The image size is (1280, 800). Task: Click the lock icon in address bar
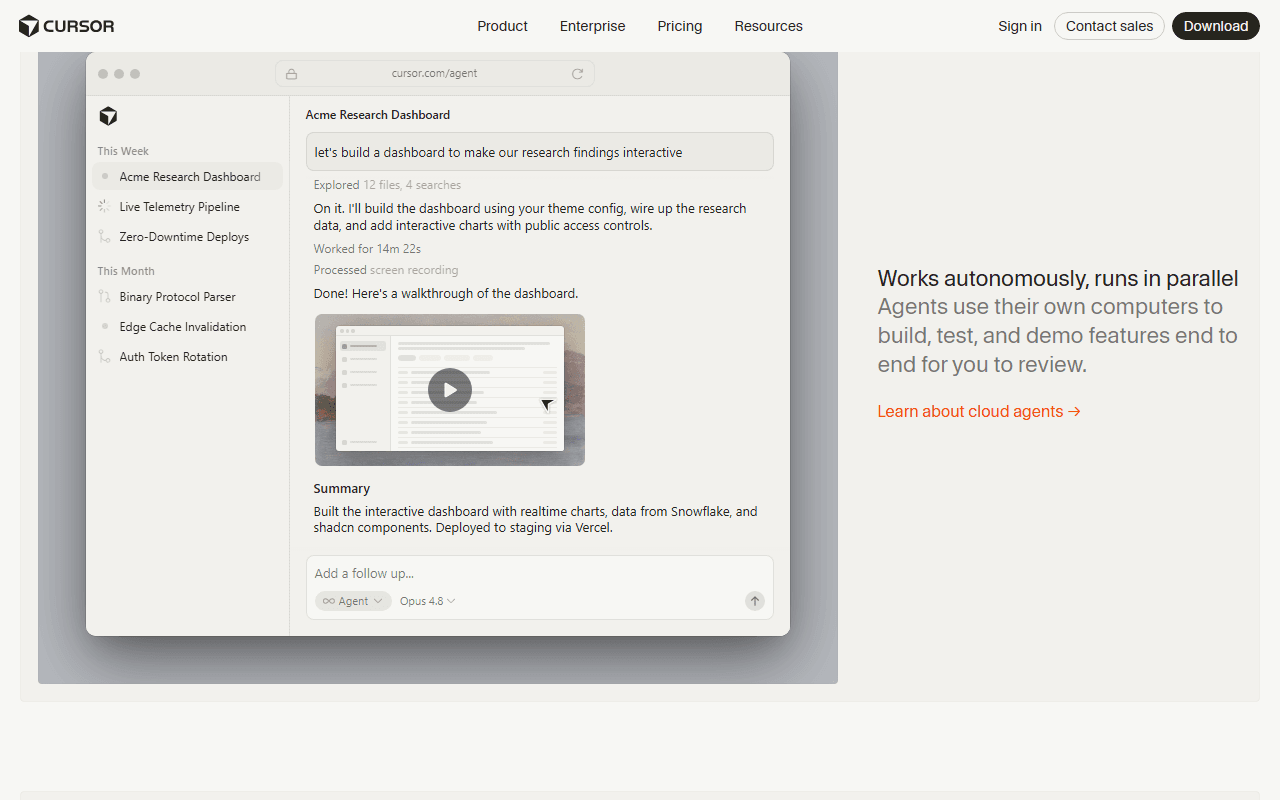(x=291, y=74)
